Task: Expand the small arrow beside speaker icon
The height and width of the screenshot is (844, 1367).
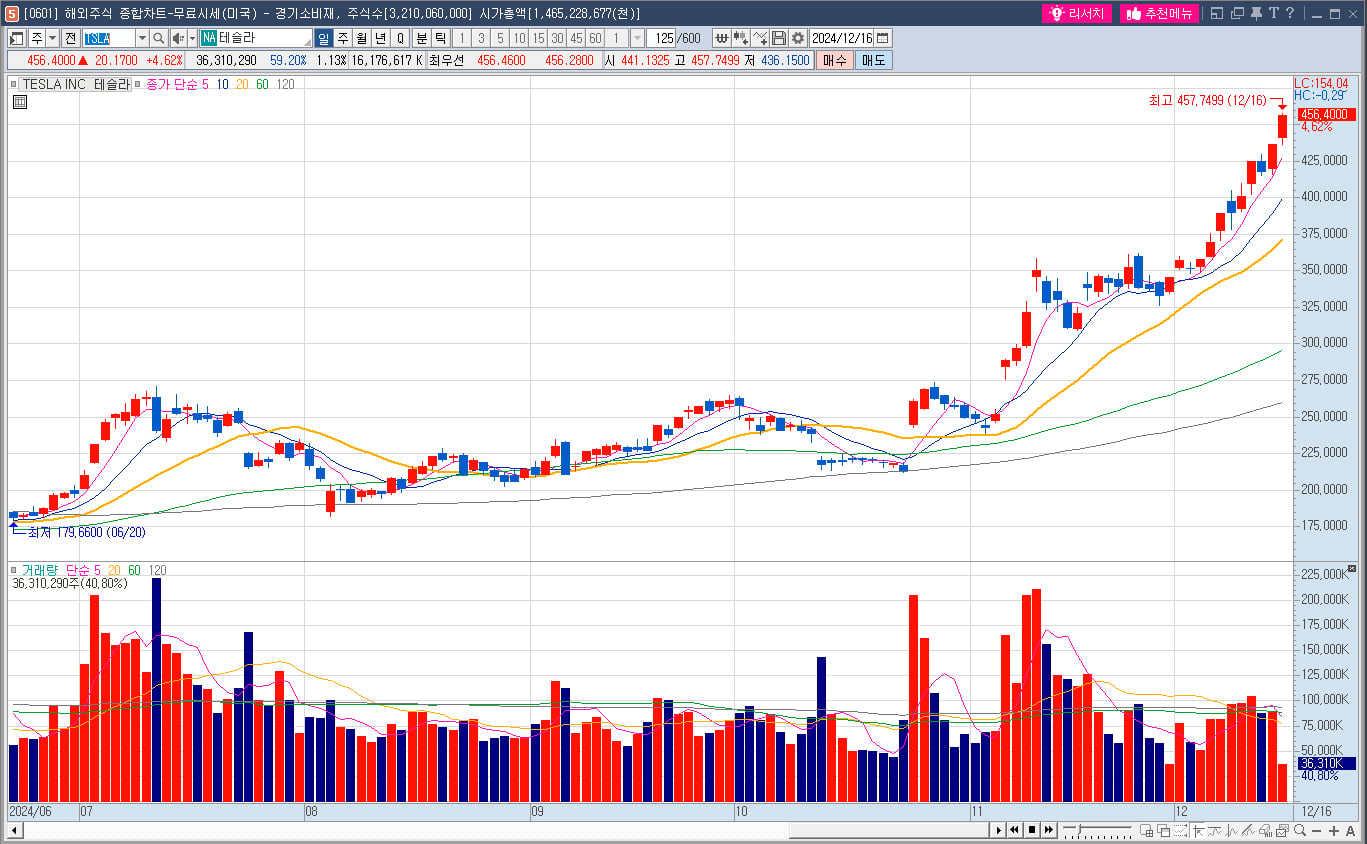Action: click(192, 38)
